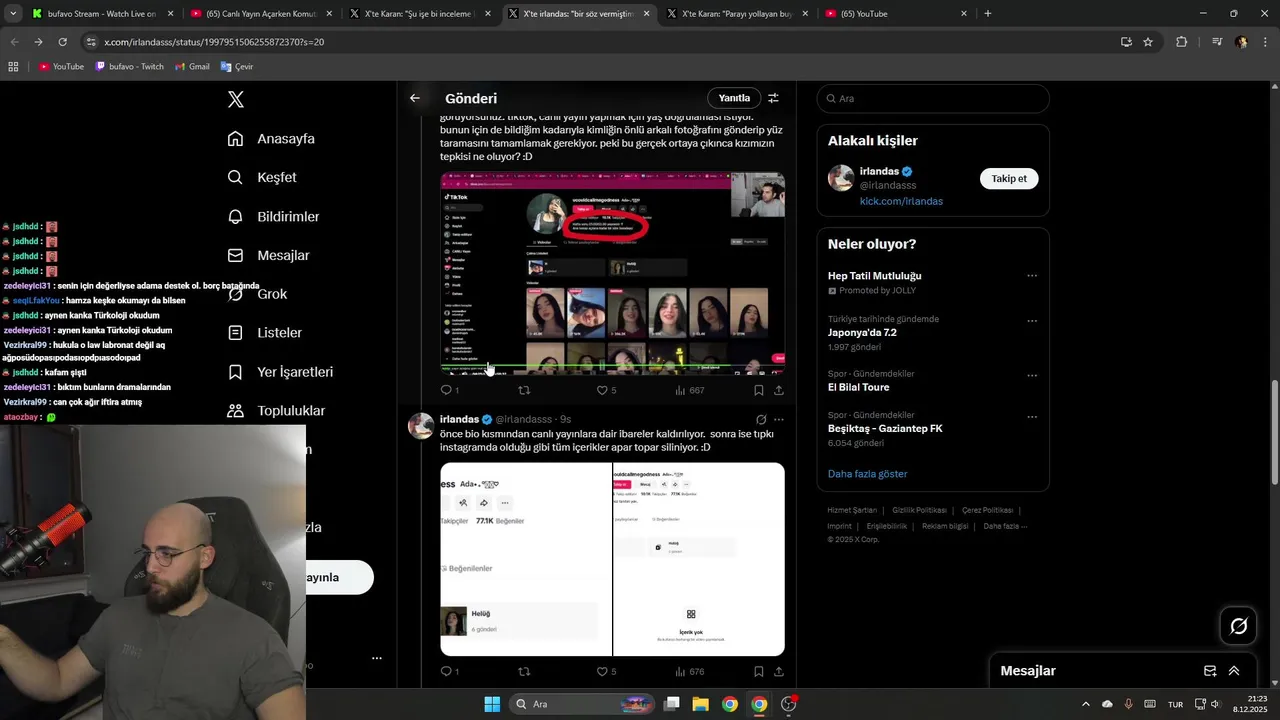Click the Ara search field on X
The height and width of the screenshot is (720, 1280).
pyautogui.click(x=933, y=98)
